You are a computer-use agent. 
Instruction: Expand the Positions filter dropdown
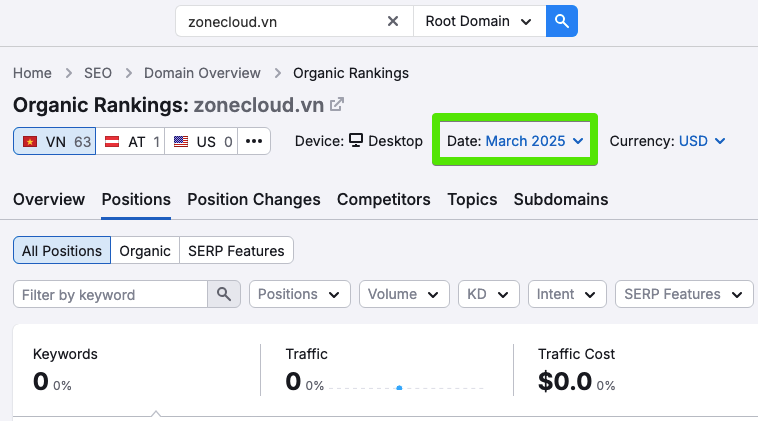tap(300, 294)
